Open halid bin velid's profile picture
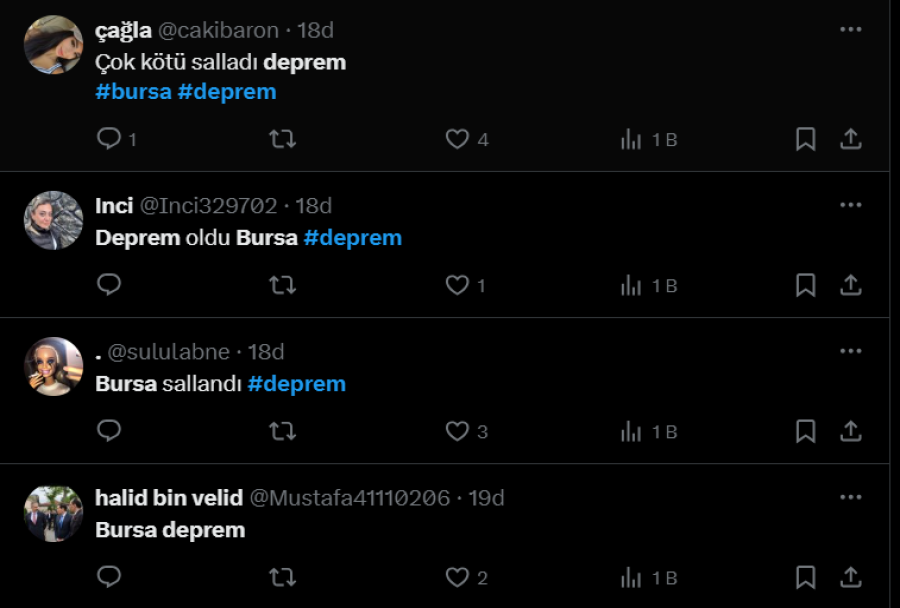The height and width of the screenshot is (608, 900). click(53, 513)
